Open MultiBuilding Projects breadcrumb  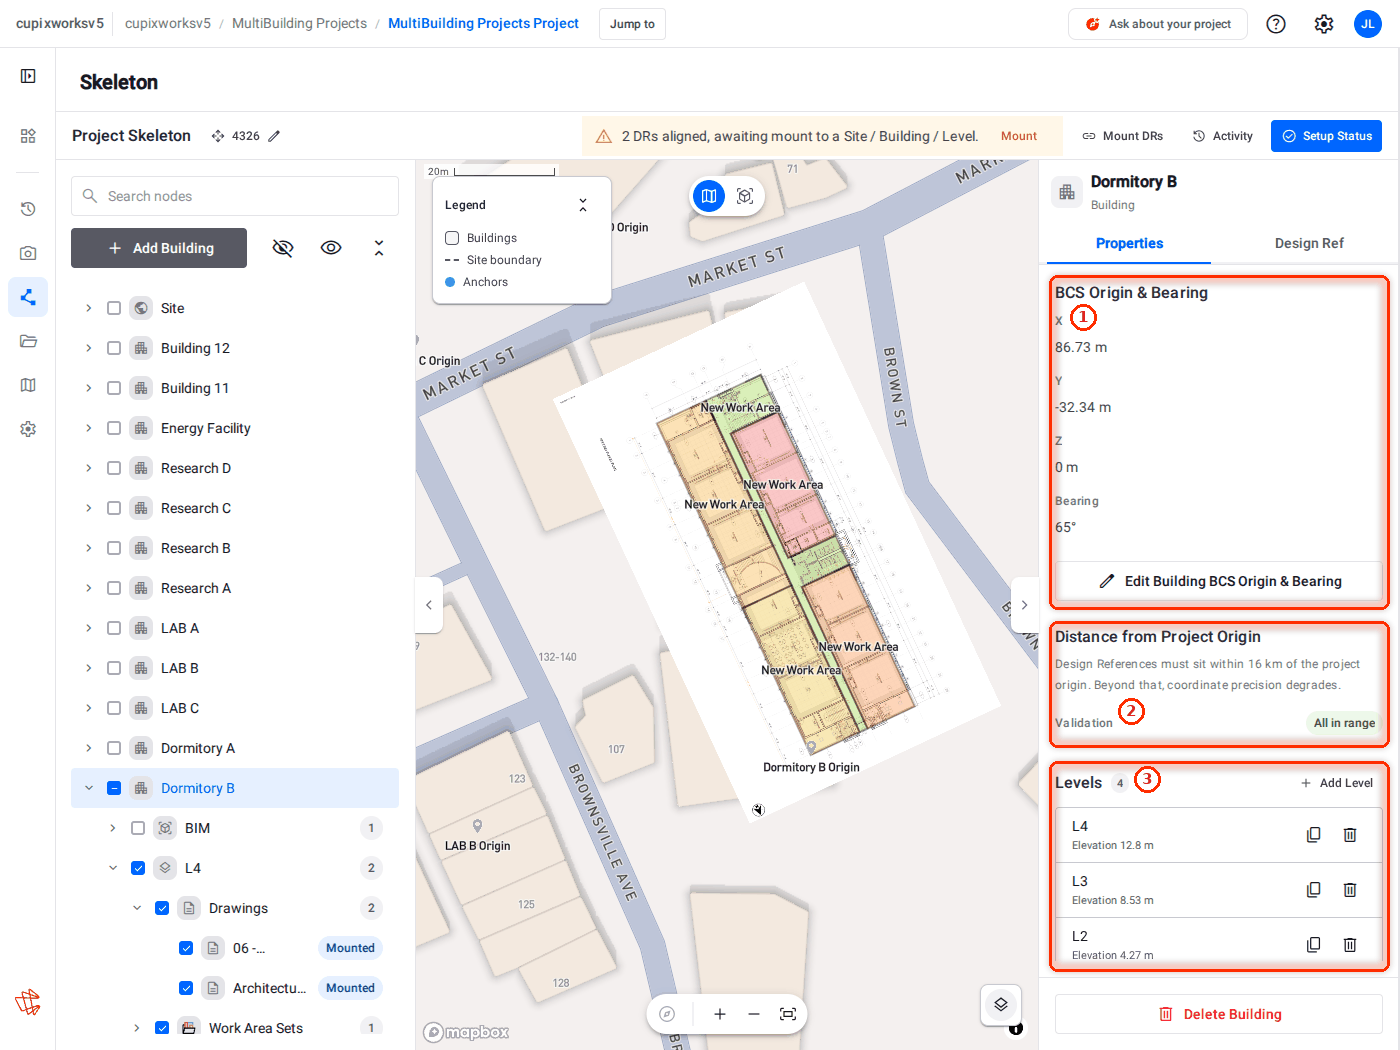click(x=299, y=23)
